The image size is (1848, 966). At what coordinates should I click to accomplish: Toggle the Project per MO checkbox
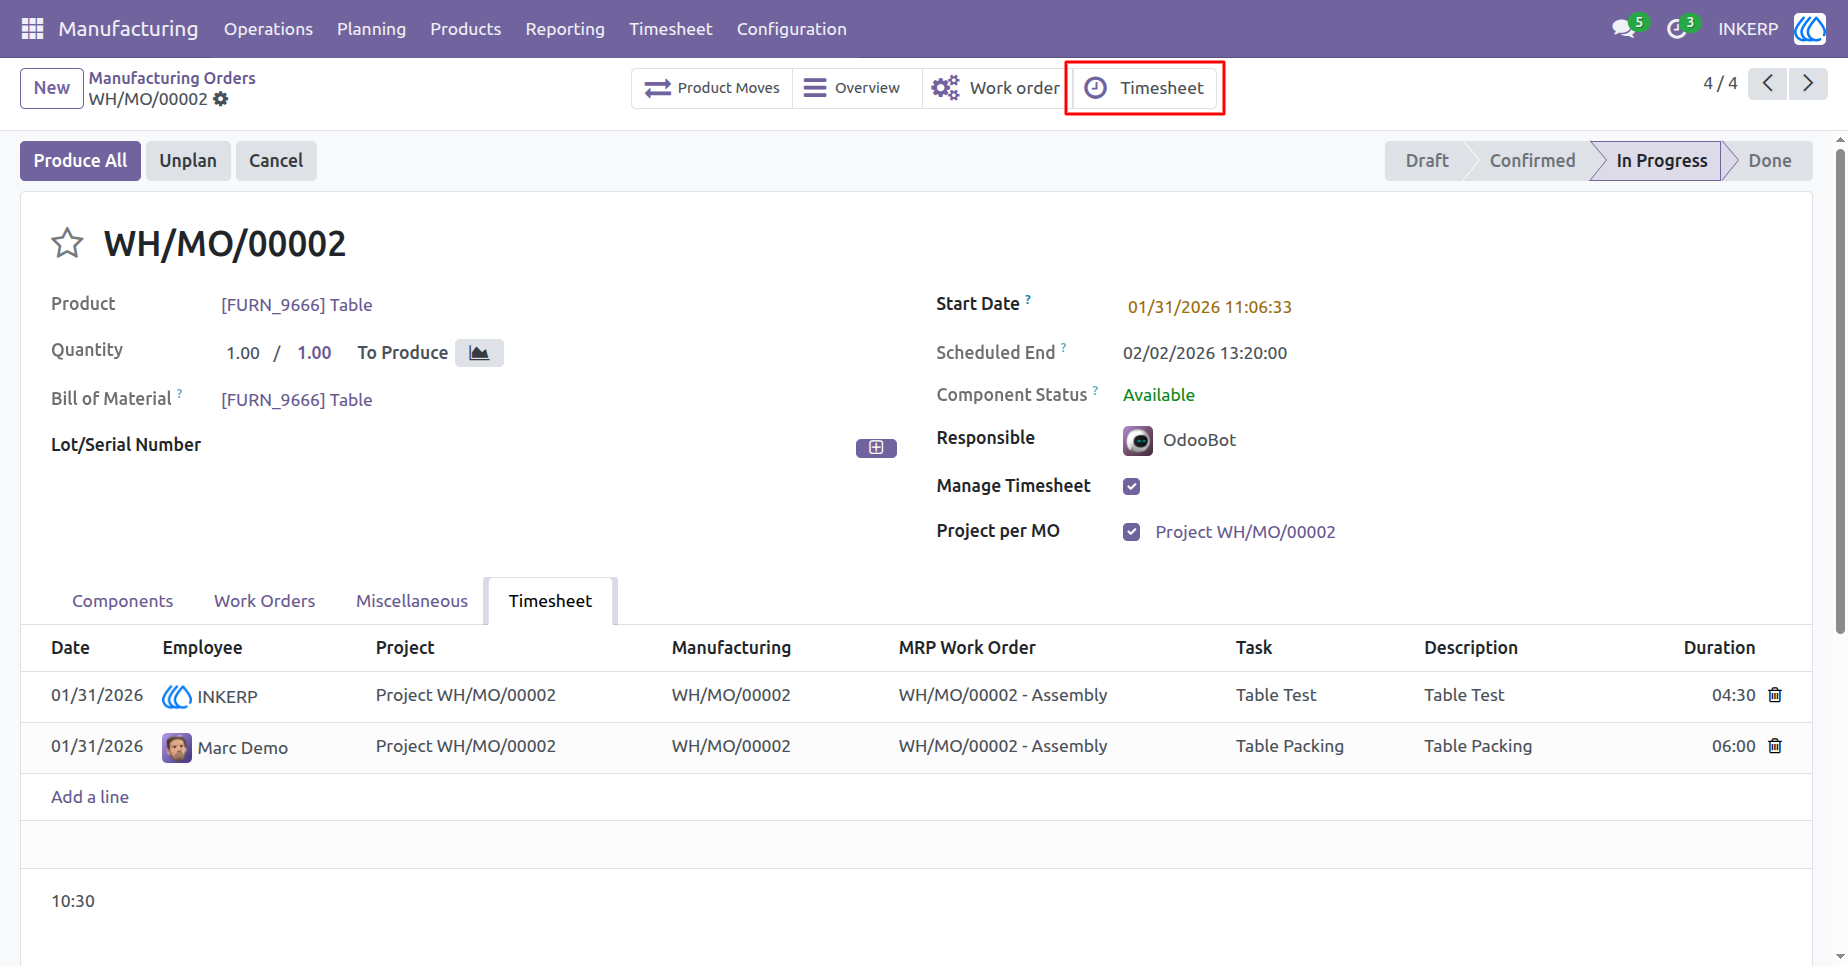tap(1132, 532)
